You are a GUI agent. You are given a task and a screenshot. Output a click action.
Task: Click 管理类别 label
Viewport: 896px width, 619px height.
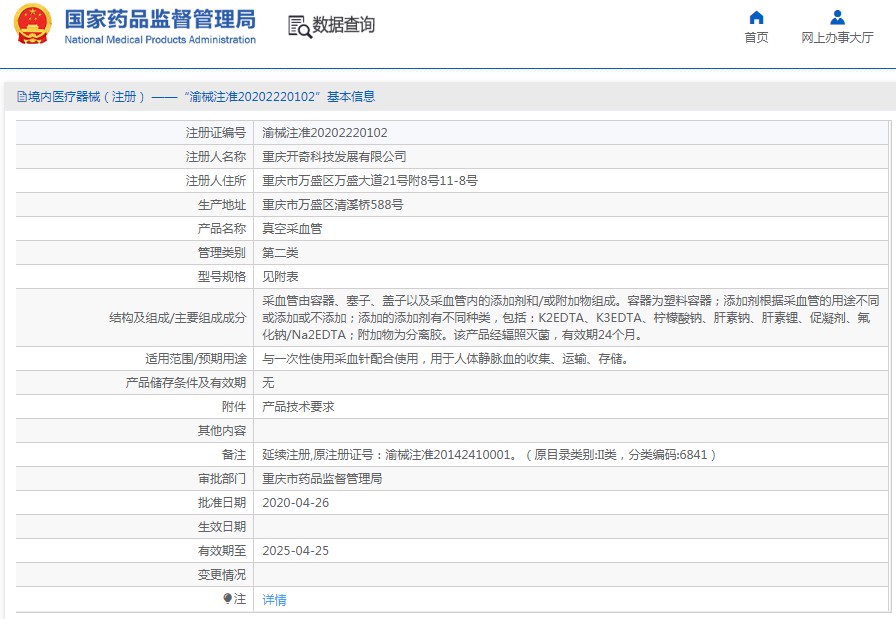(222, 253)
